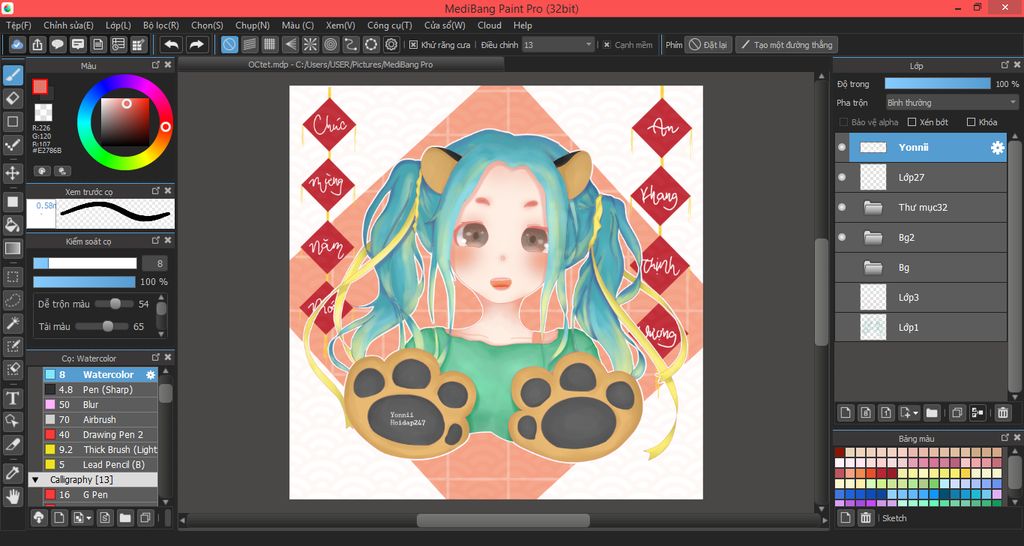The height and width of the screenshot is (546, 1024).
Task: Hide the Yonnii layer
Action: [842, 148]
